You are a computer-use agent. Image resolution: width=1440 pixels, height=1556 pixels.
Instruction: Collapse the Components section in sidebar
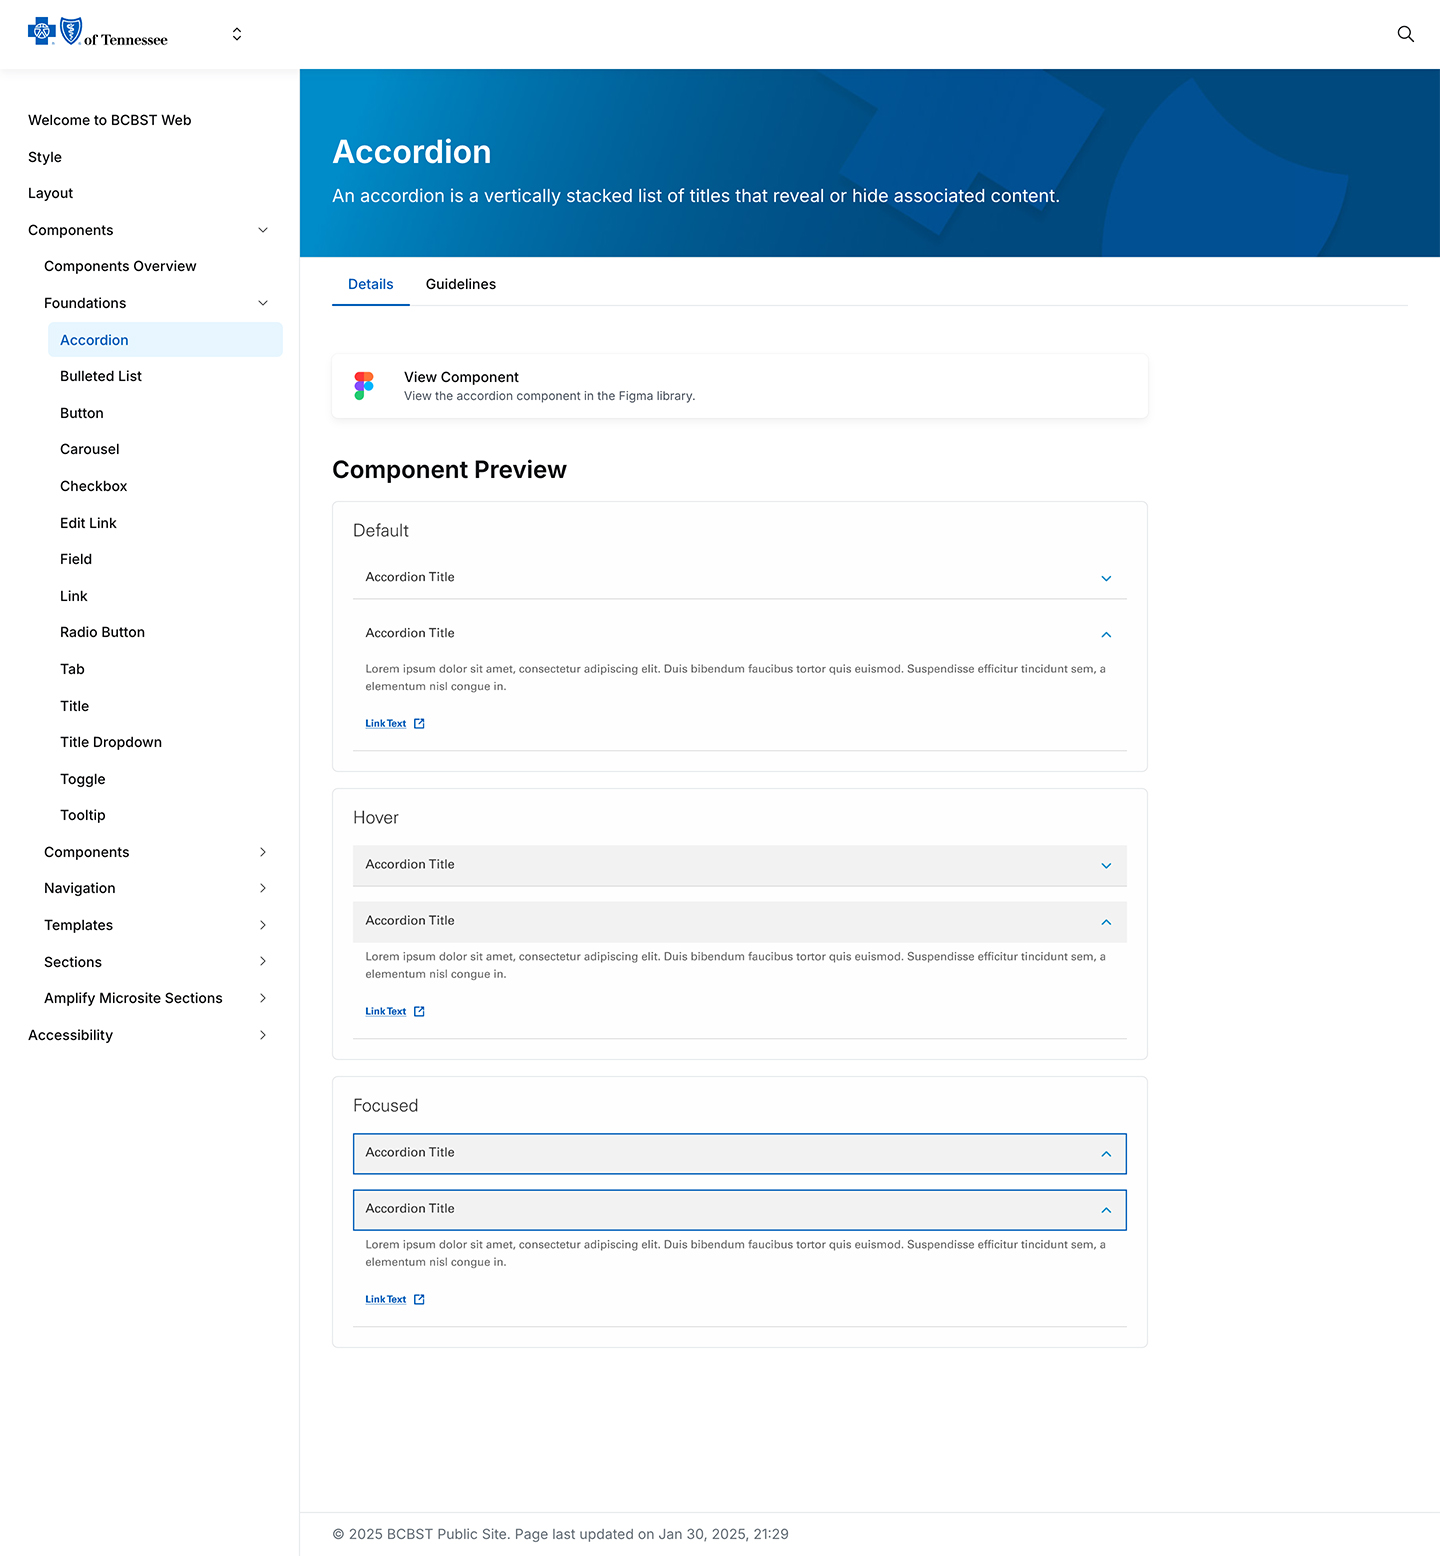pos(263,230)
